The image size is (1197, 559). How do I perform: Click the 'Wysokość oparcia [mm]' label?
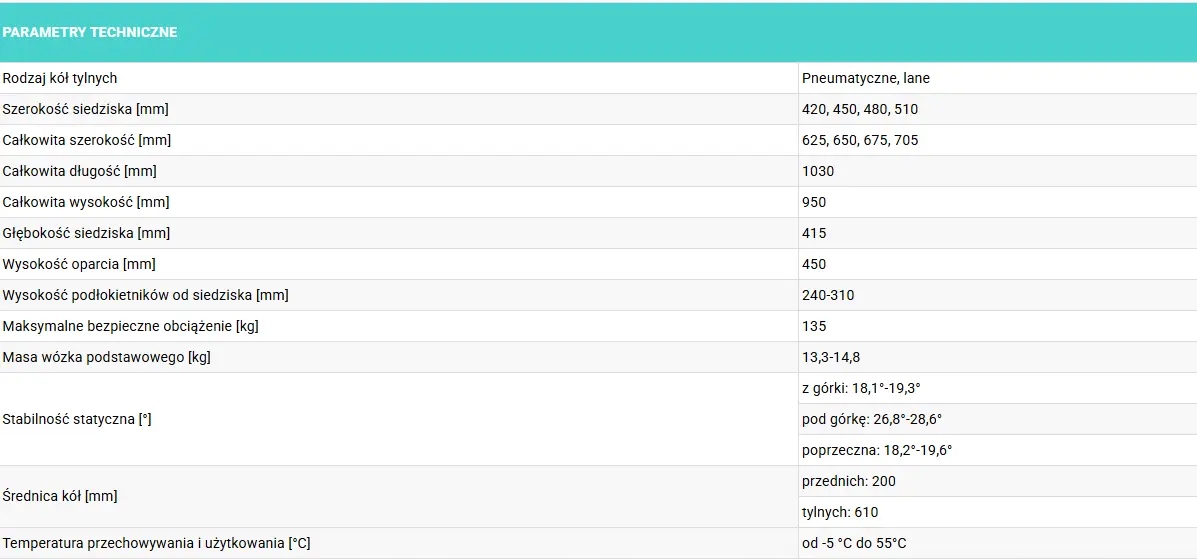coord(79,264)
